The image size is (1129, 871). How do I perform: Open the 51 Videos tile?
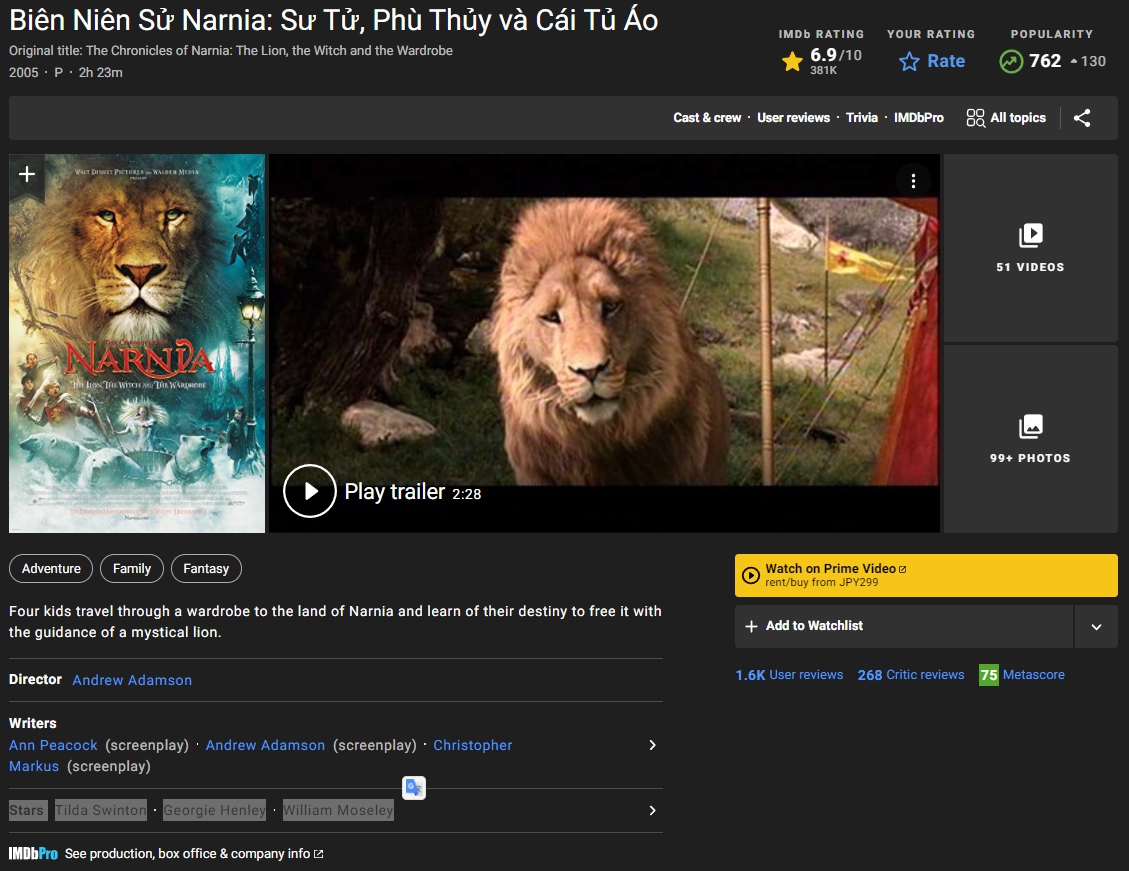(1030, 248)
